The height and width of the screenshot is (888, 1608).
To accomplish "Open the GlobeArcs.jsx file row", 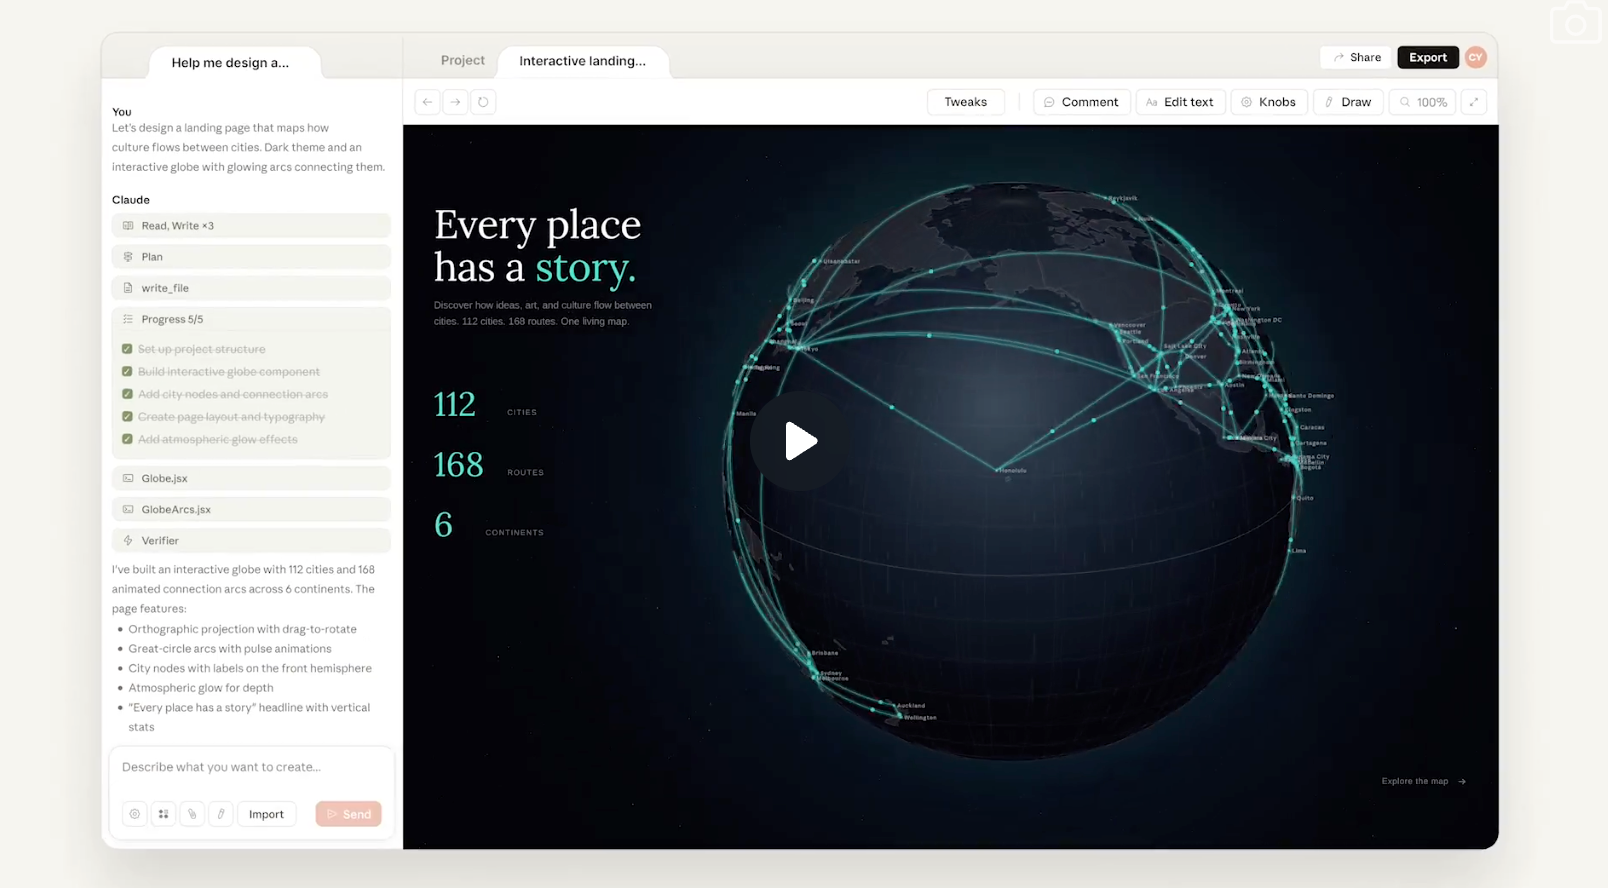I will (251, 509).
